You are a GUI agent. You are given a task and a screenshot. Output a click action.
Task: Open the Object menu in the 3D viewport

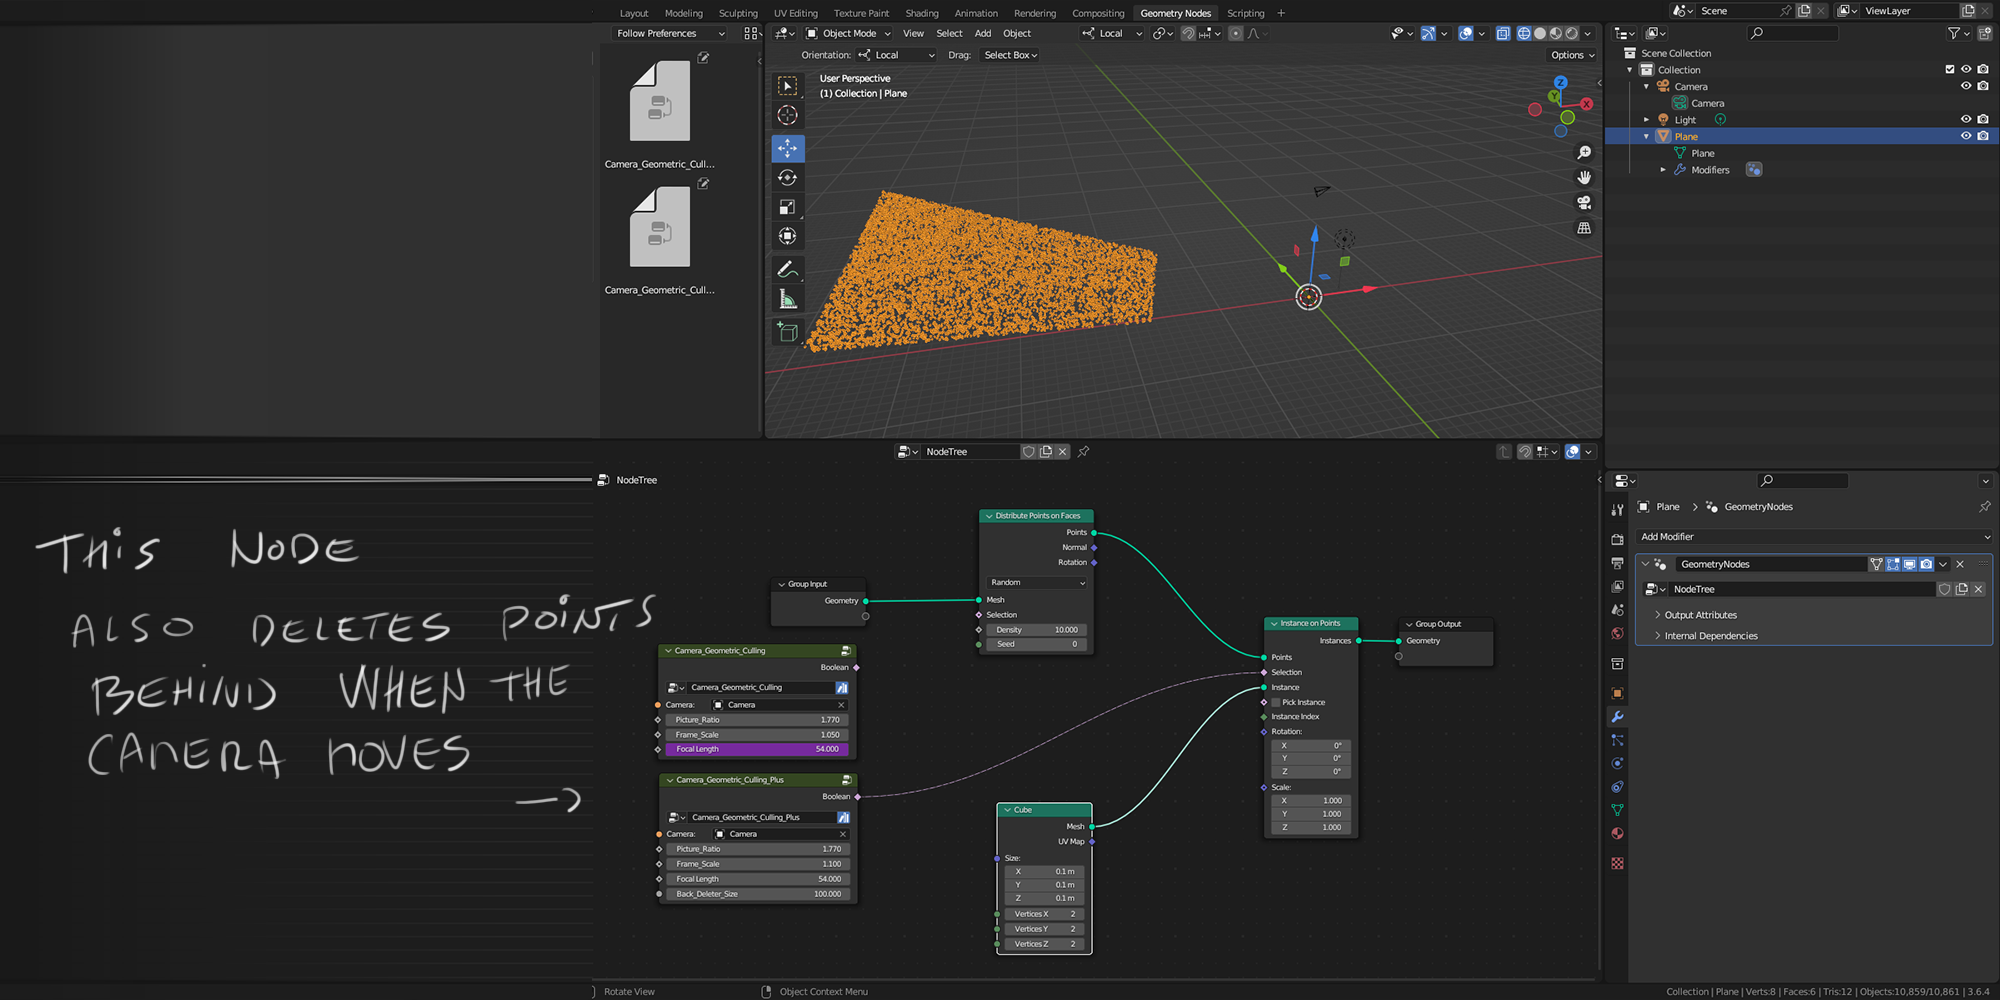[1017, 33]
